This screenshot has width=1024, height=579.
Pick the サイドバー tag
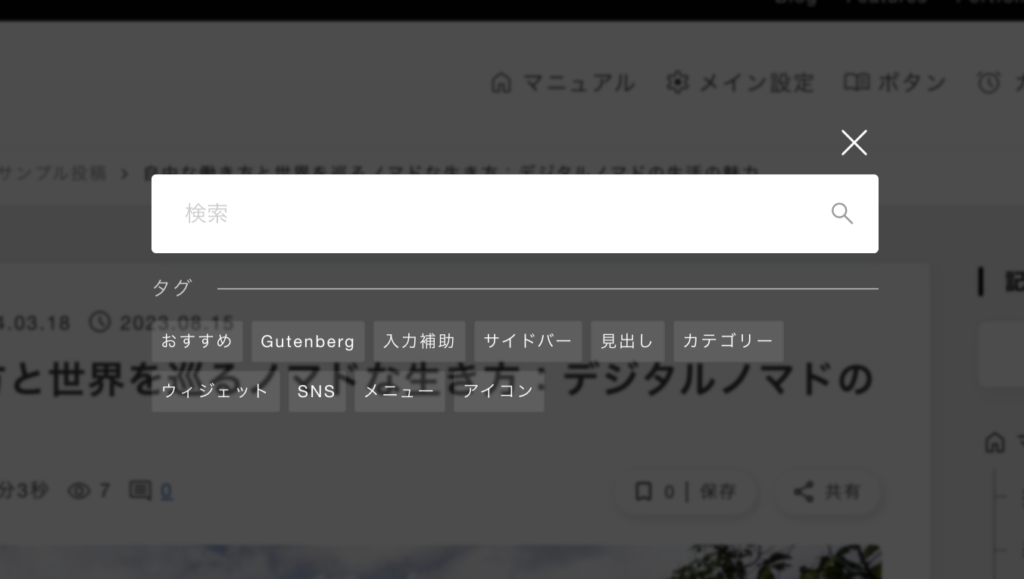[x=528, y=341]
